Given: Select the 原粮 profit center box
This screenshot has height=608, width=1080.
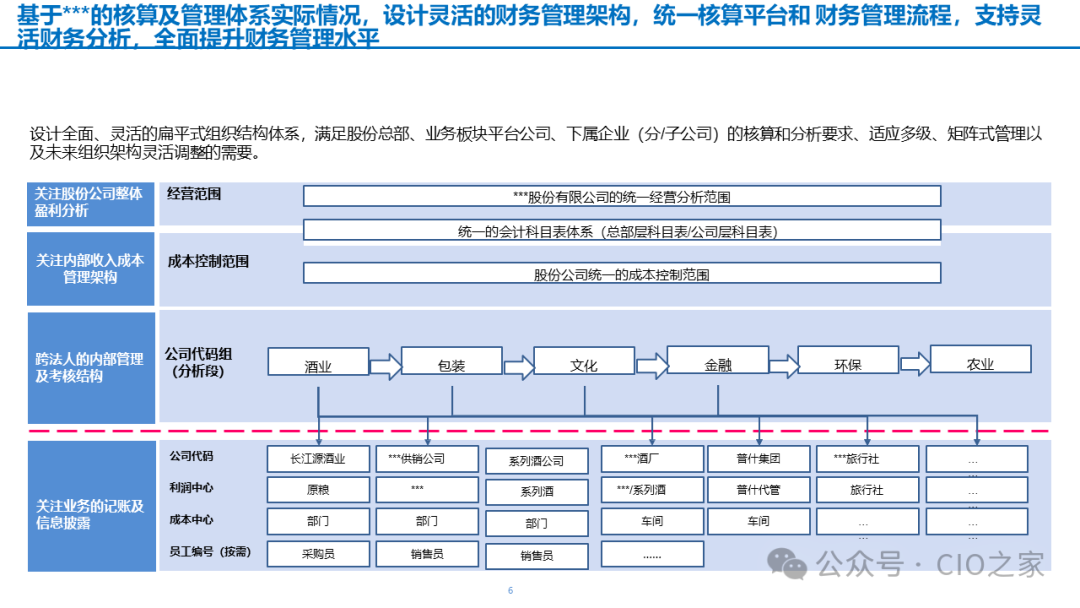Looking at the screenshot, I should 318,490.
